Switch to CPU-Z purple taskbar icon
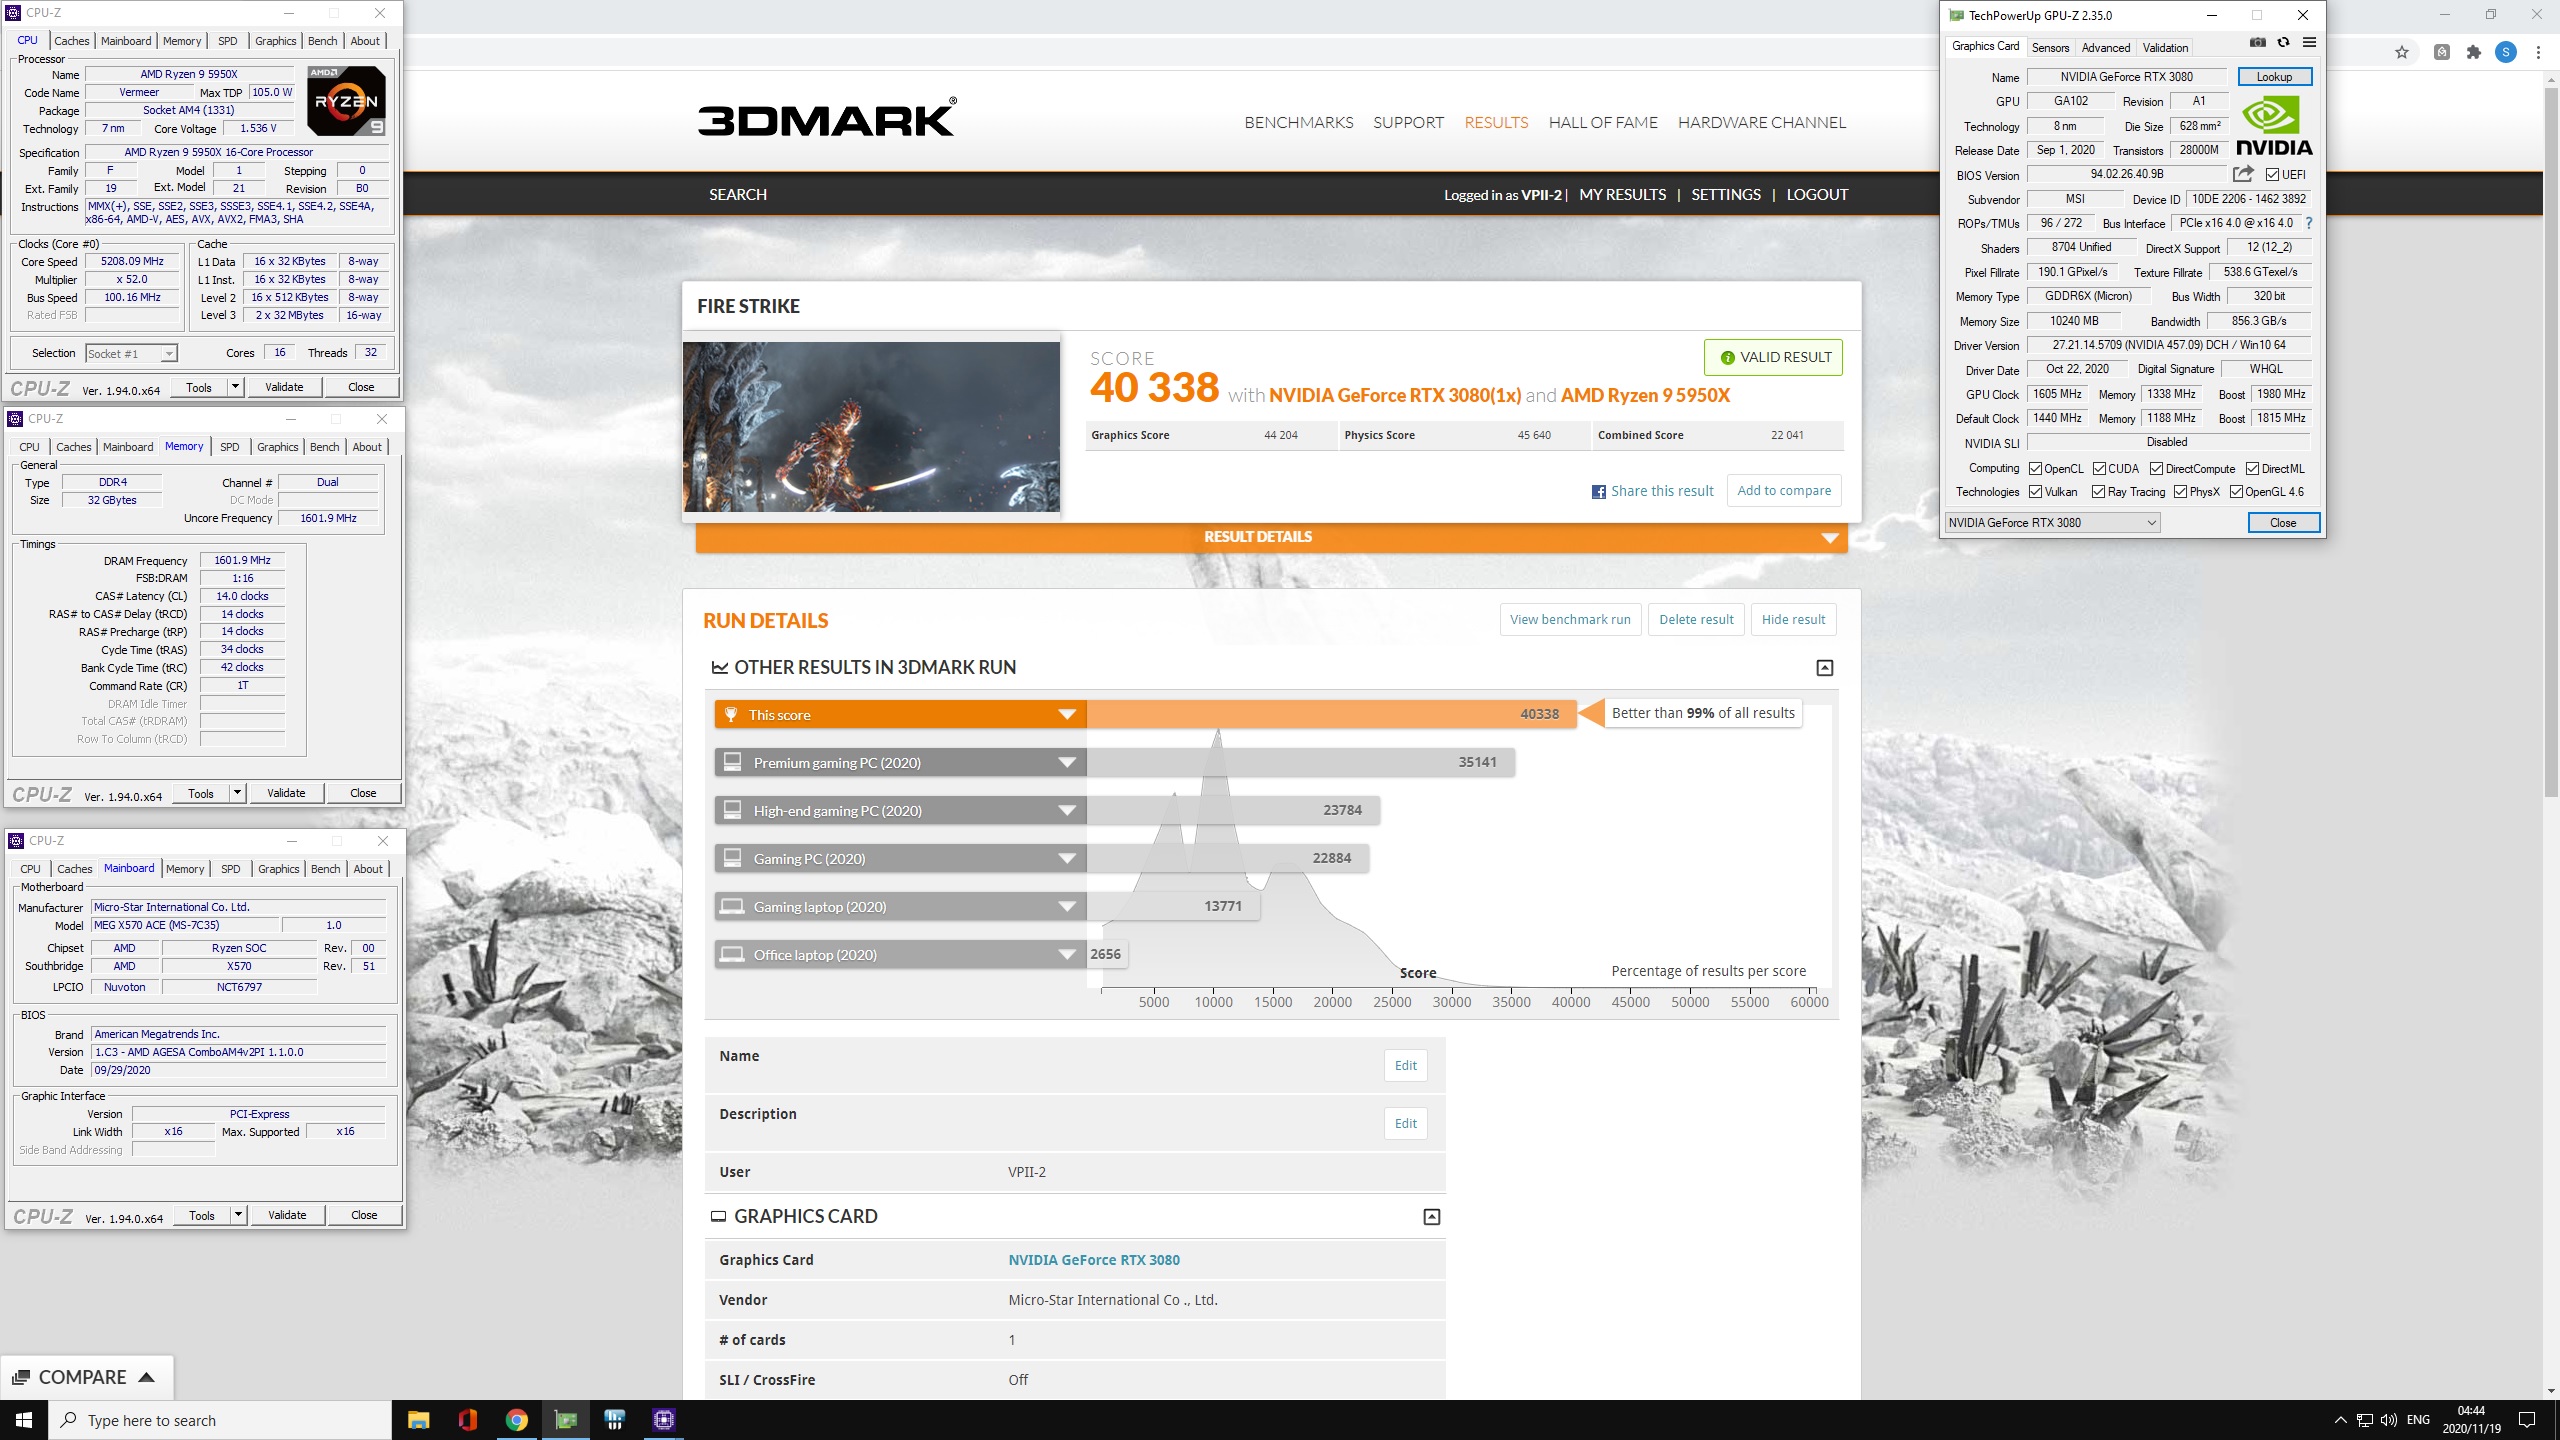Screen dimensions: 2560x1440 (x=664, y=1420)
